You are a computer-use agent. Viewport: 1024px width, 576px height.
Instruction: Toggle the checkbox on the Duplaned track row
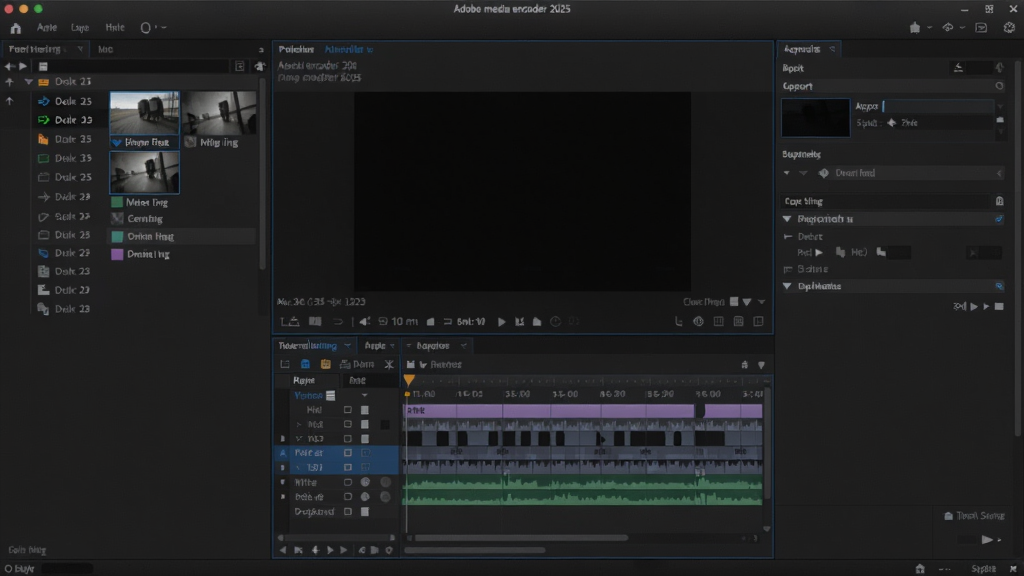pos(347,511)
